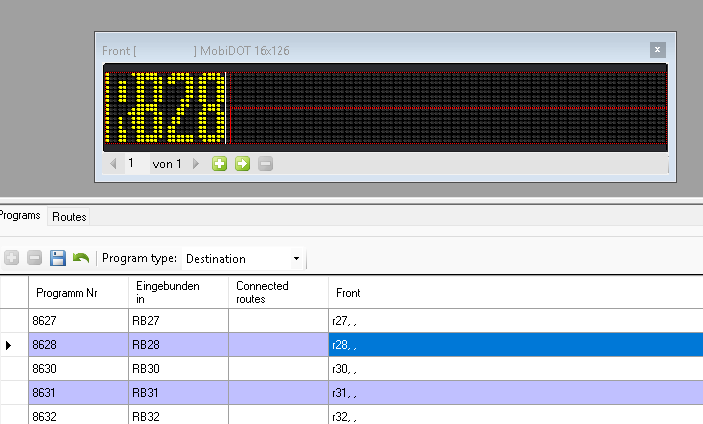703x424 pixels.
Task: Click the gray minus remove-page icon in Front panel
Action: [x=265, y=164]
